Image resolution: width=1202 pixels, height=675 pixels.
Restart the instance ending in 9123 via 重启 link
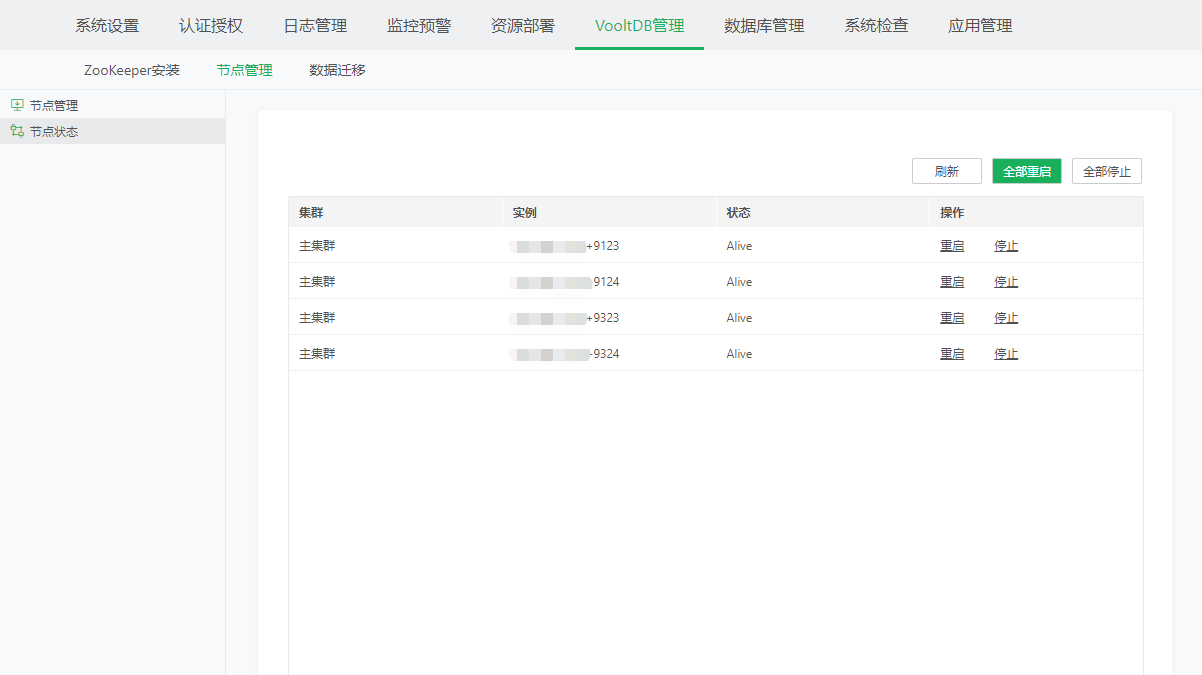click(x=951, y=245)
